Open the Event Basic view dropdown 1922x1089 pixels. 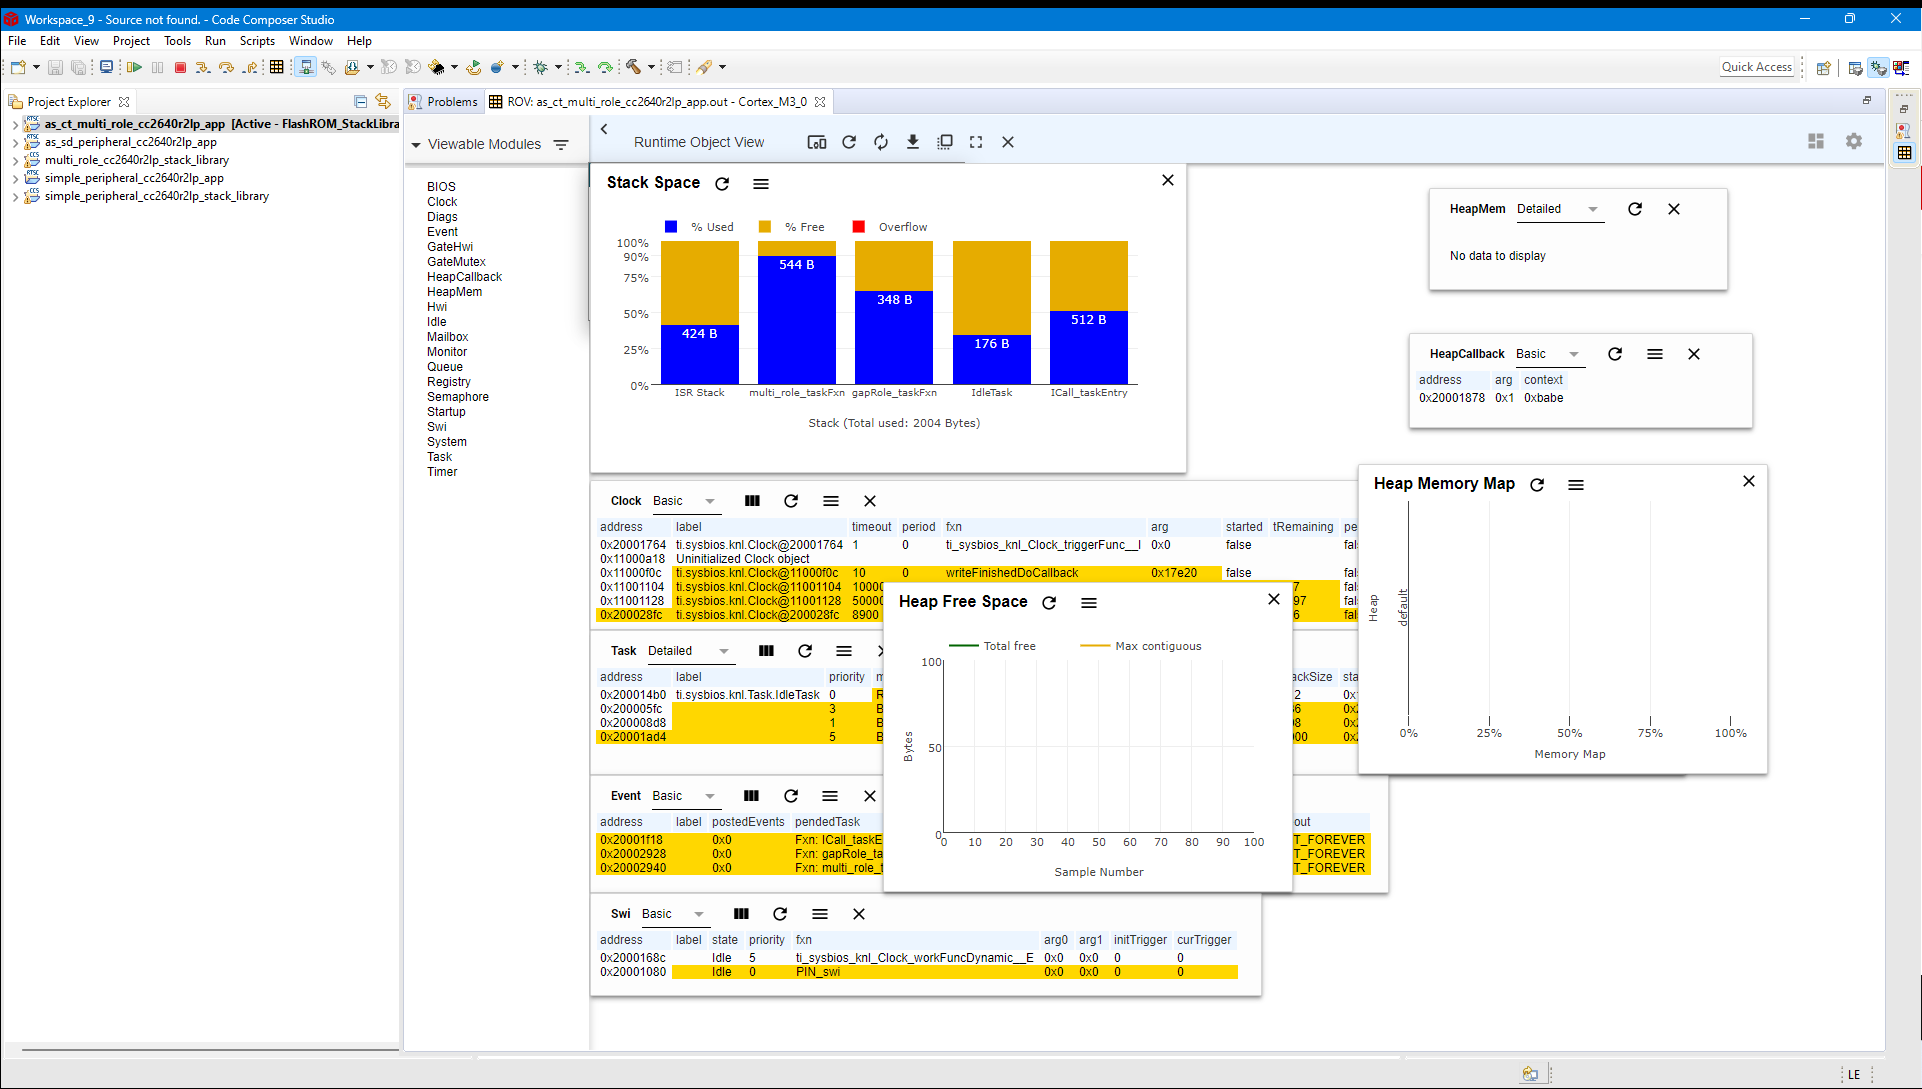685,796
